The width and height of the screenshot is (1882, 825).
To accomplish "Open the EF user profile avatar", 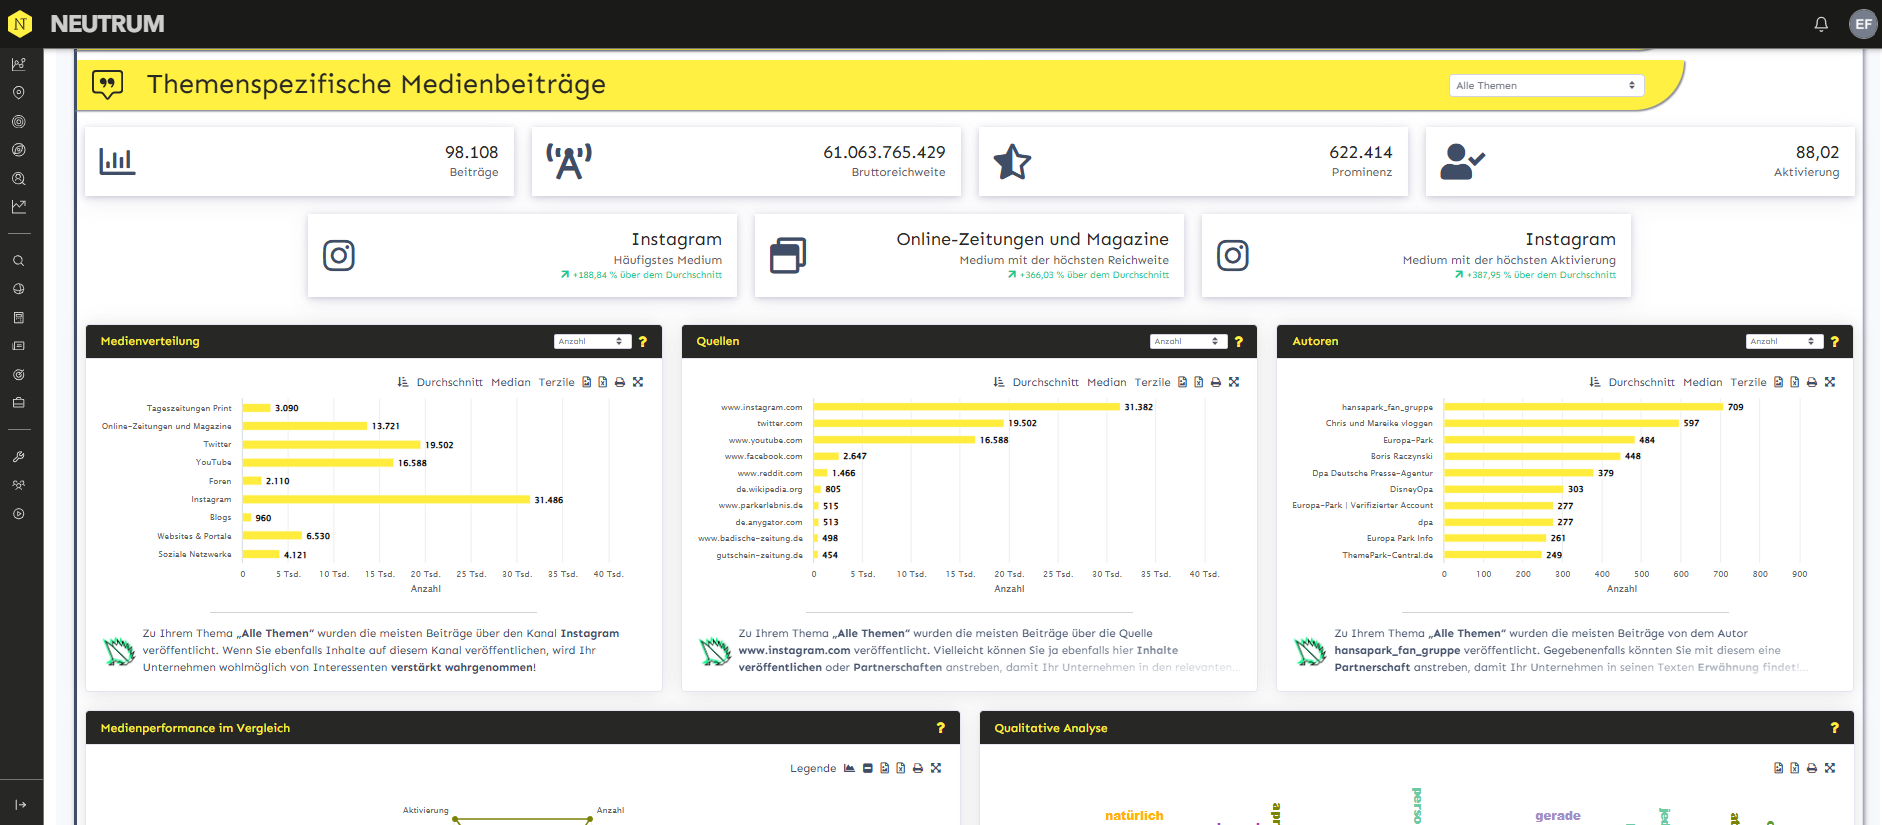I will click(1863, 24).
